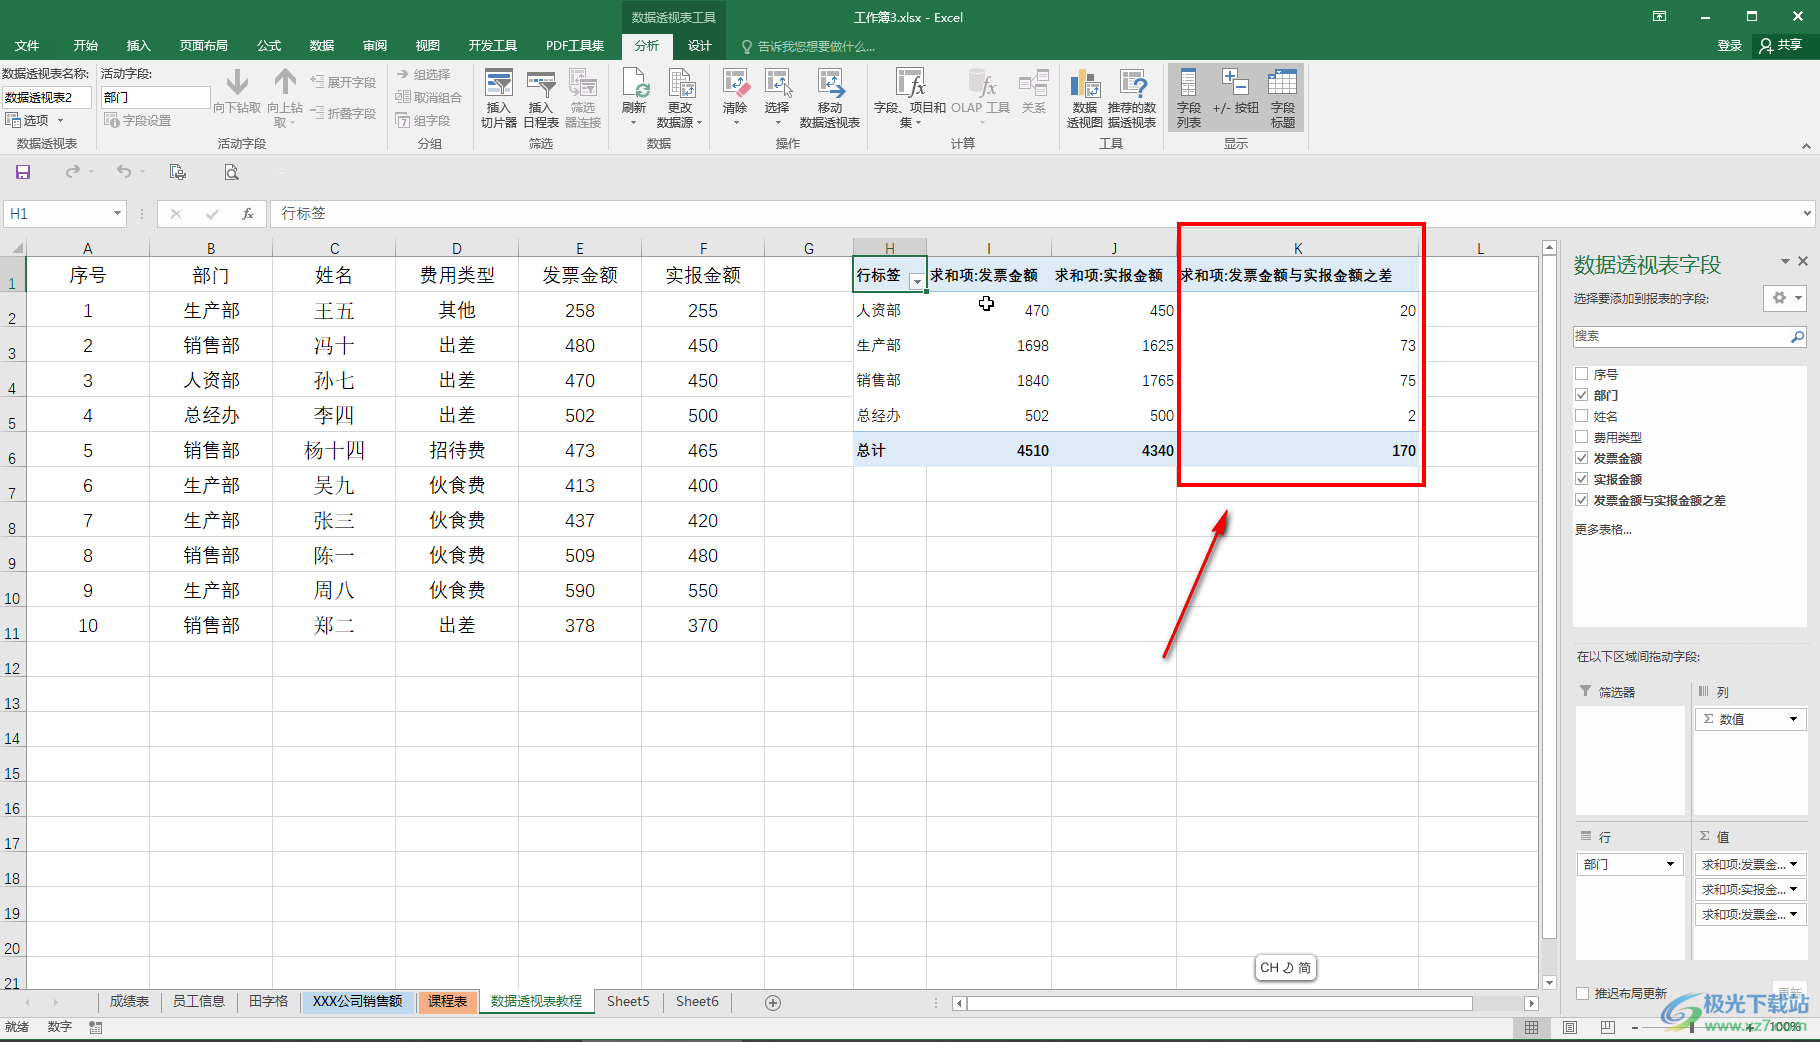Switch to the 插入 ribbon tab

pyautogui.click(x=138, y=45)
